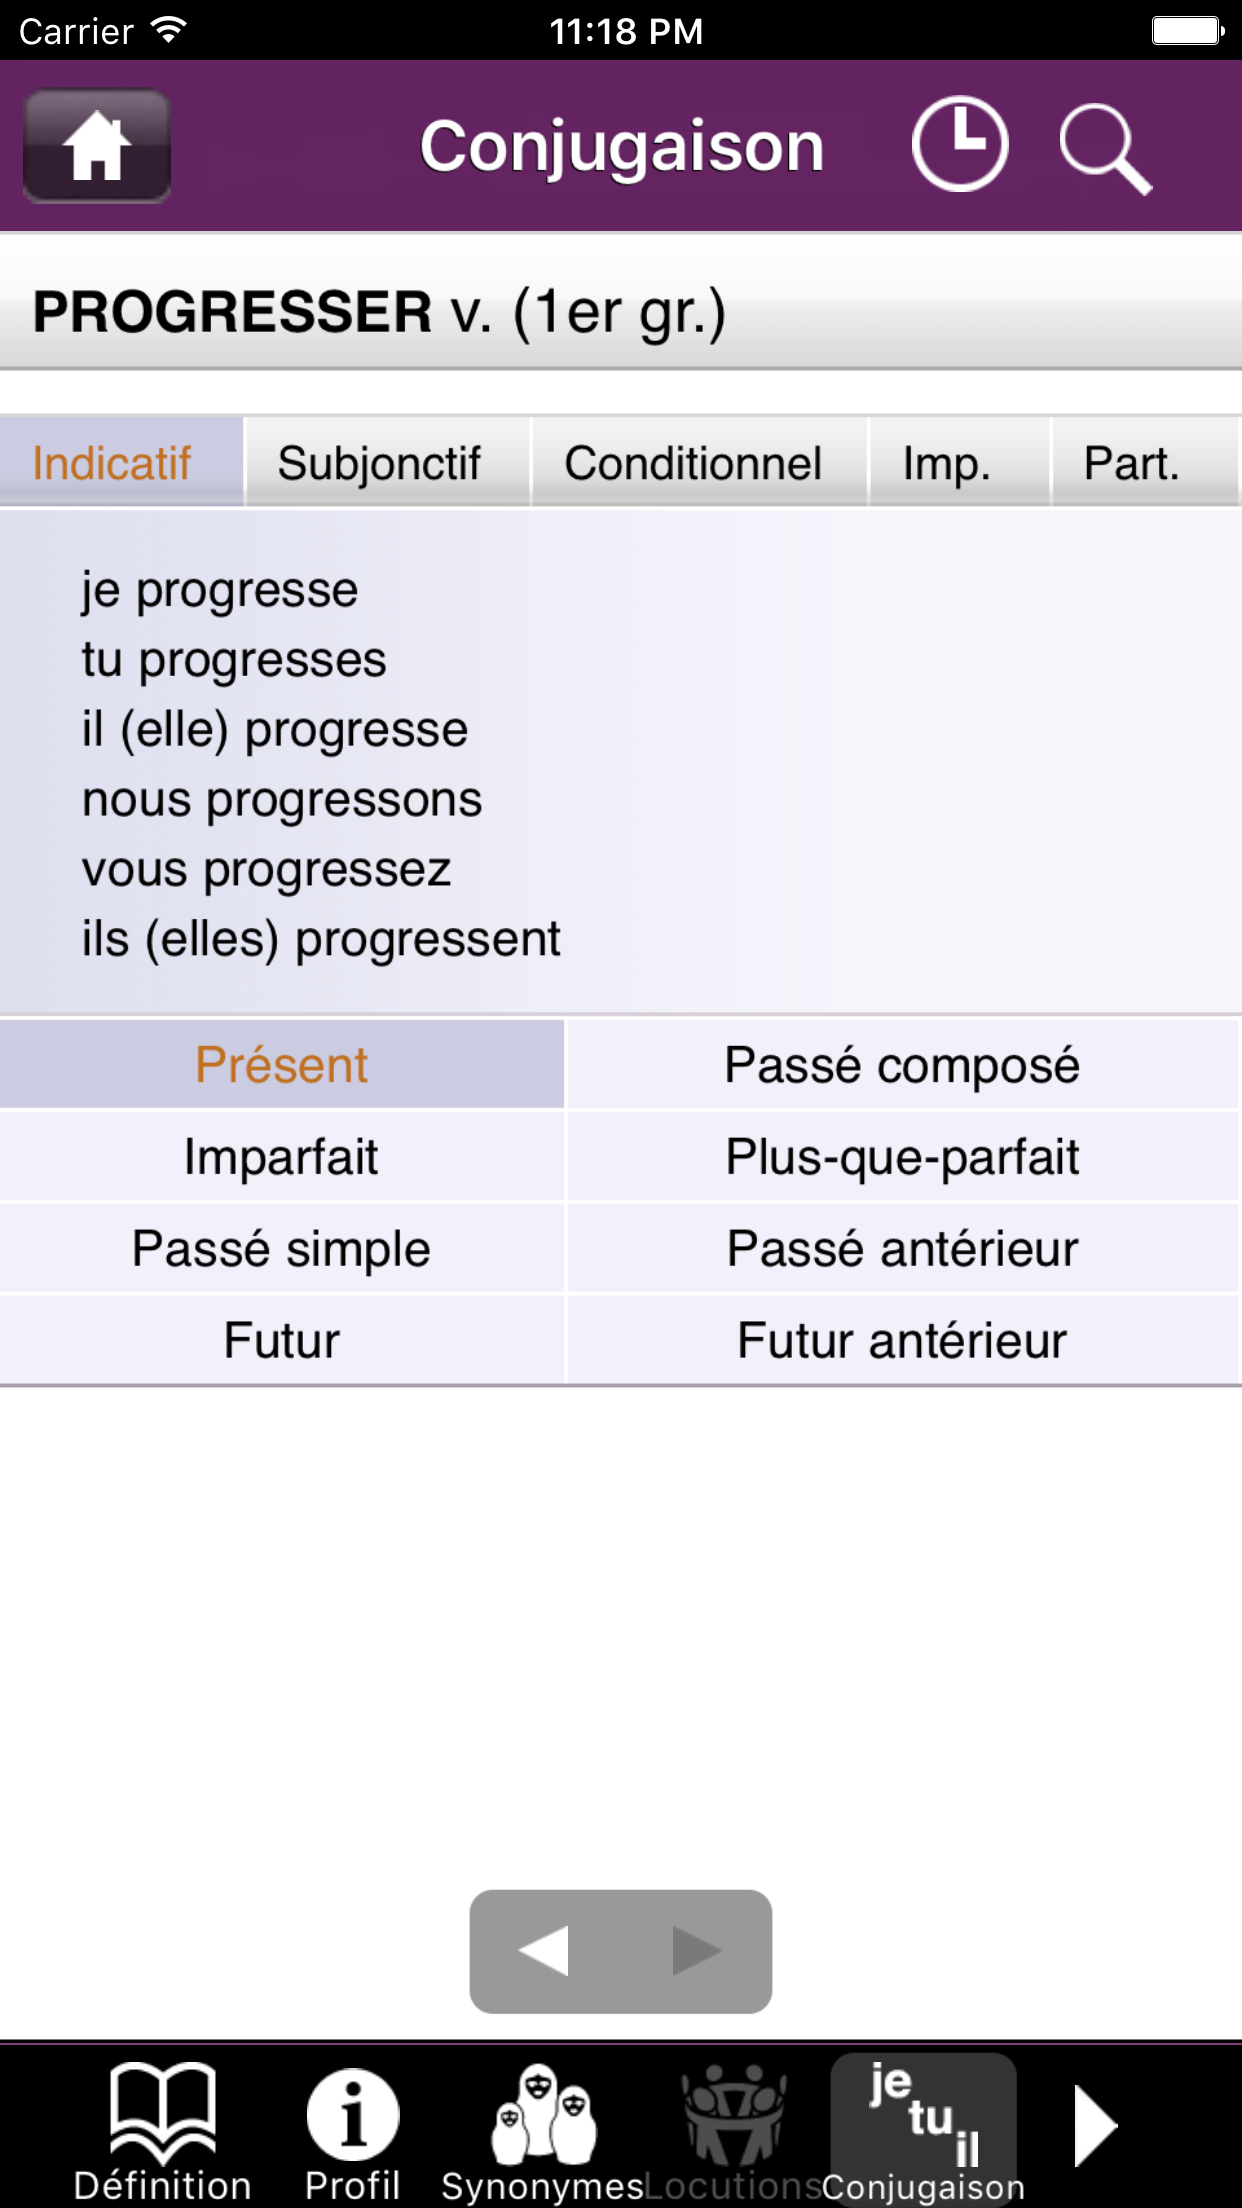
Task: Open the search magnifier icon
Action: [1105, 150]
